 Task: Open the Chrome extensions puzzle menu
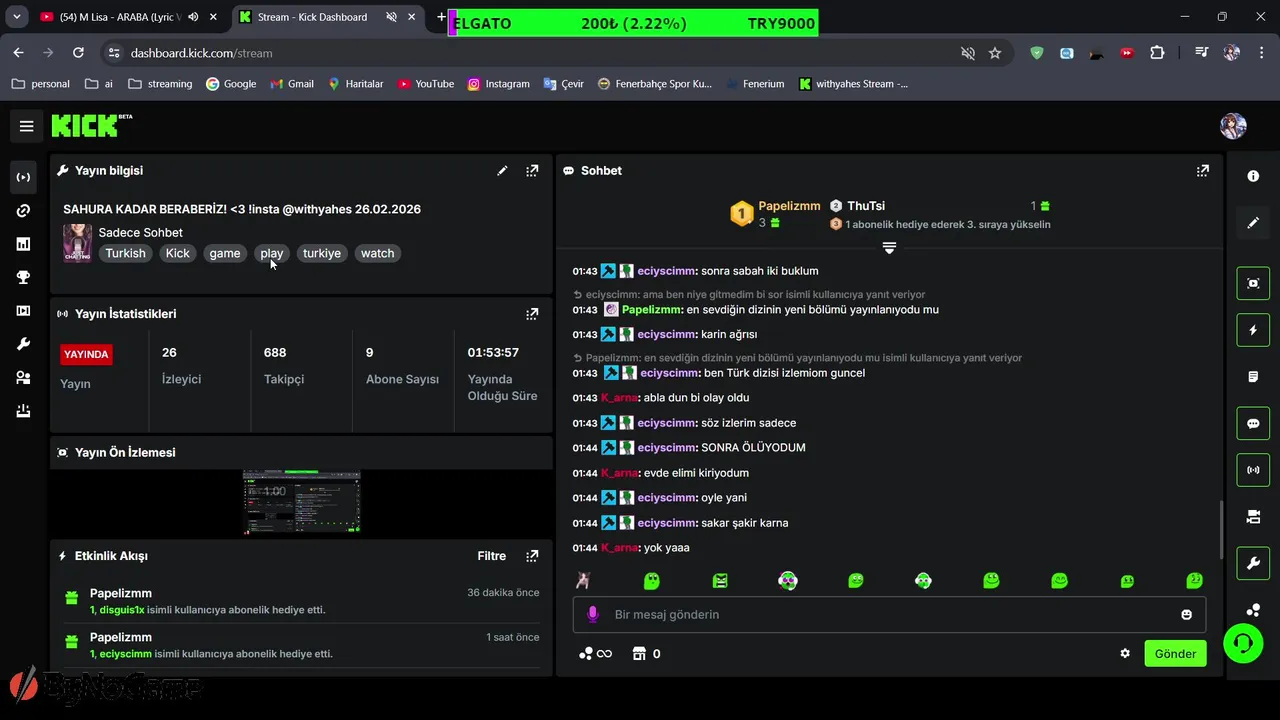[x=1157, y=53]
